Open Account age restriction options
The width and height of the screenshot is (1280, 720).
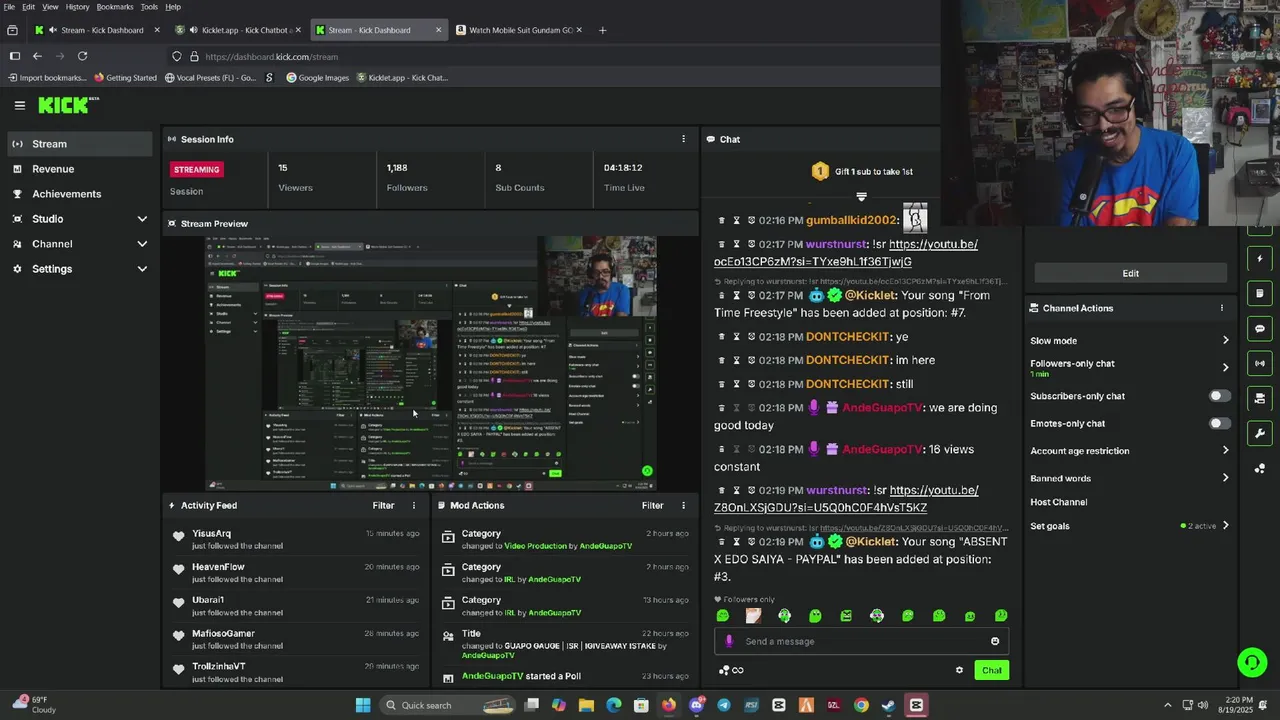pos(1130,451)
